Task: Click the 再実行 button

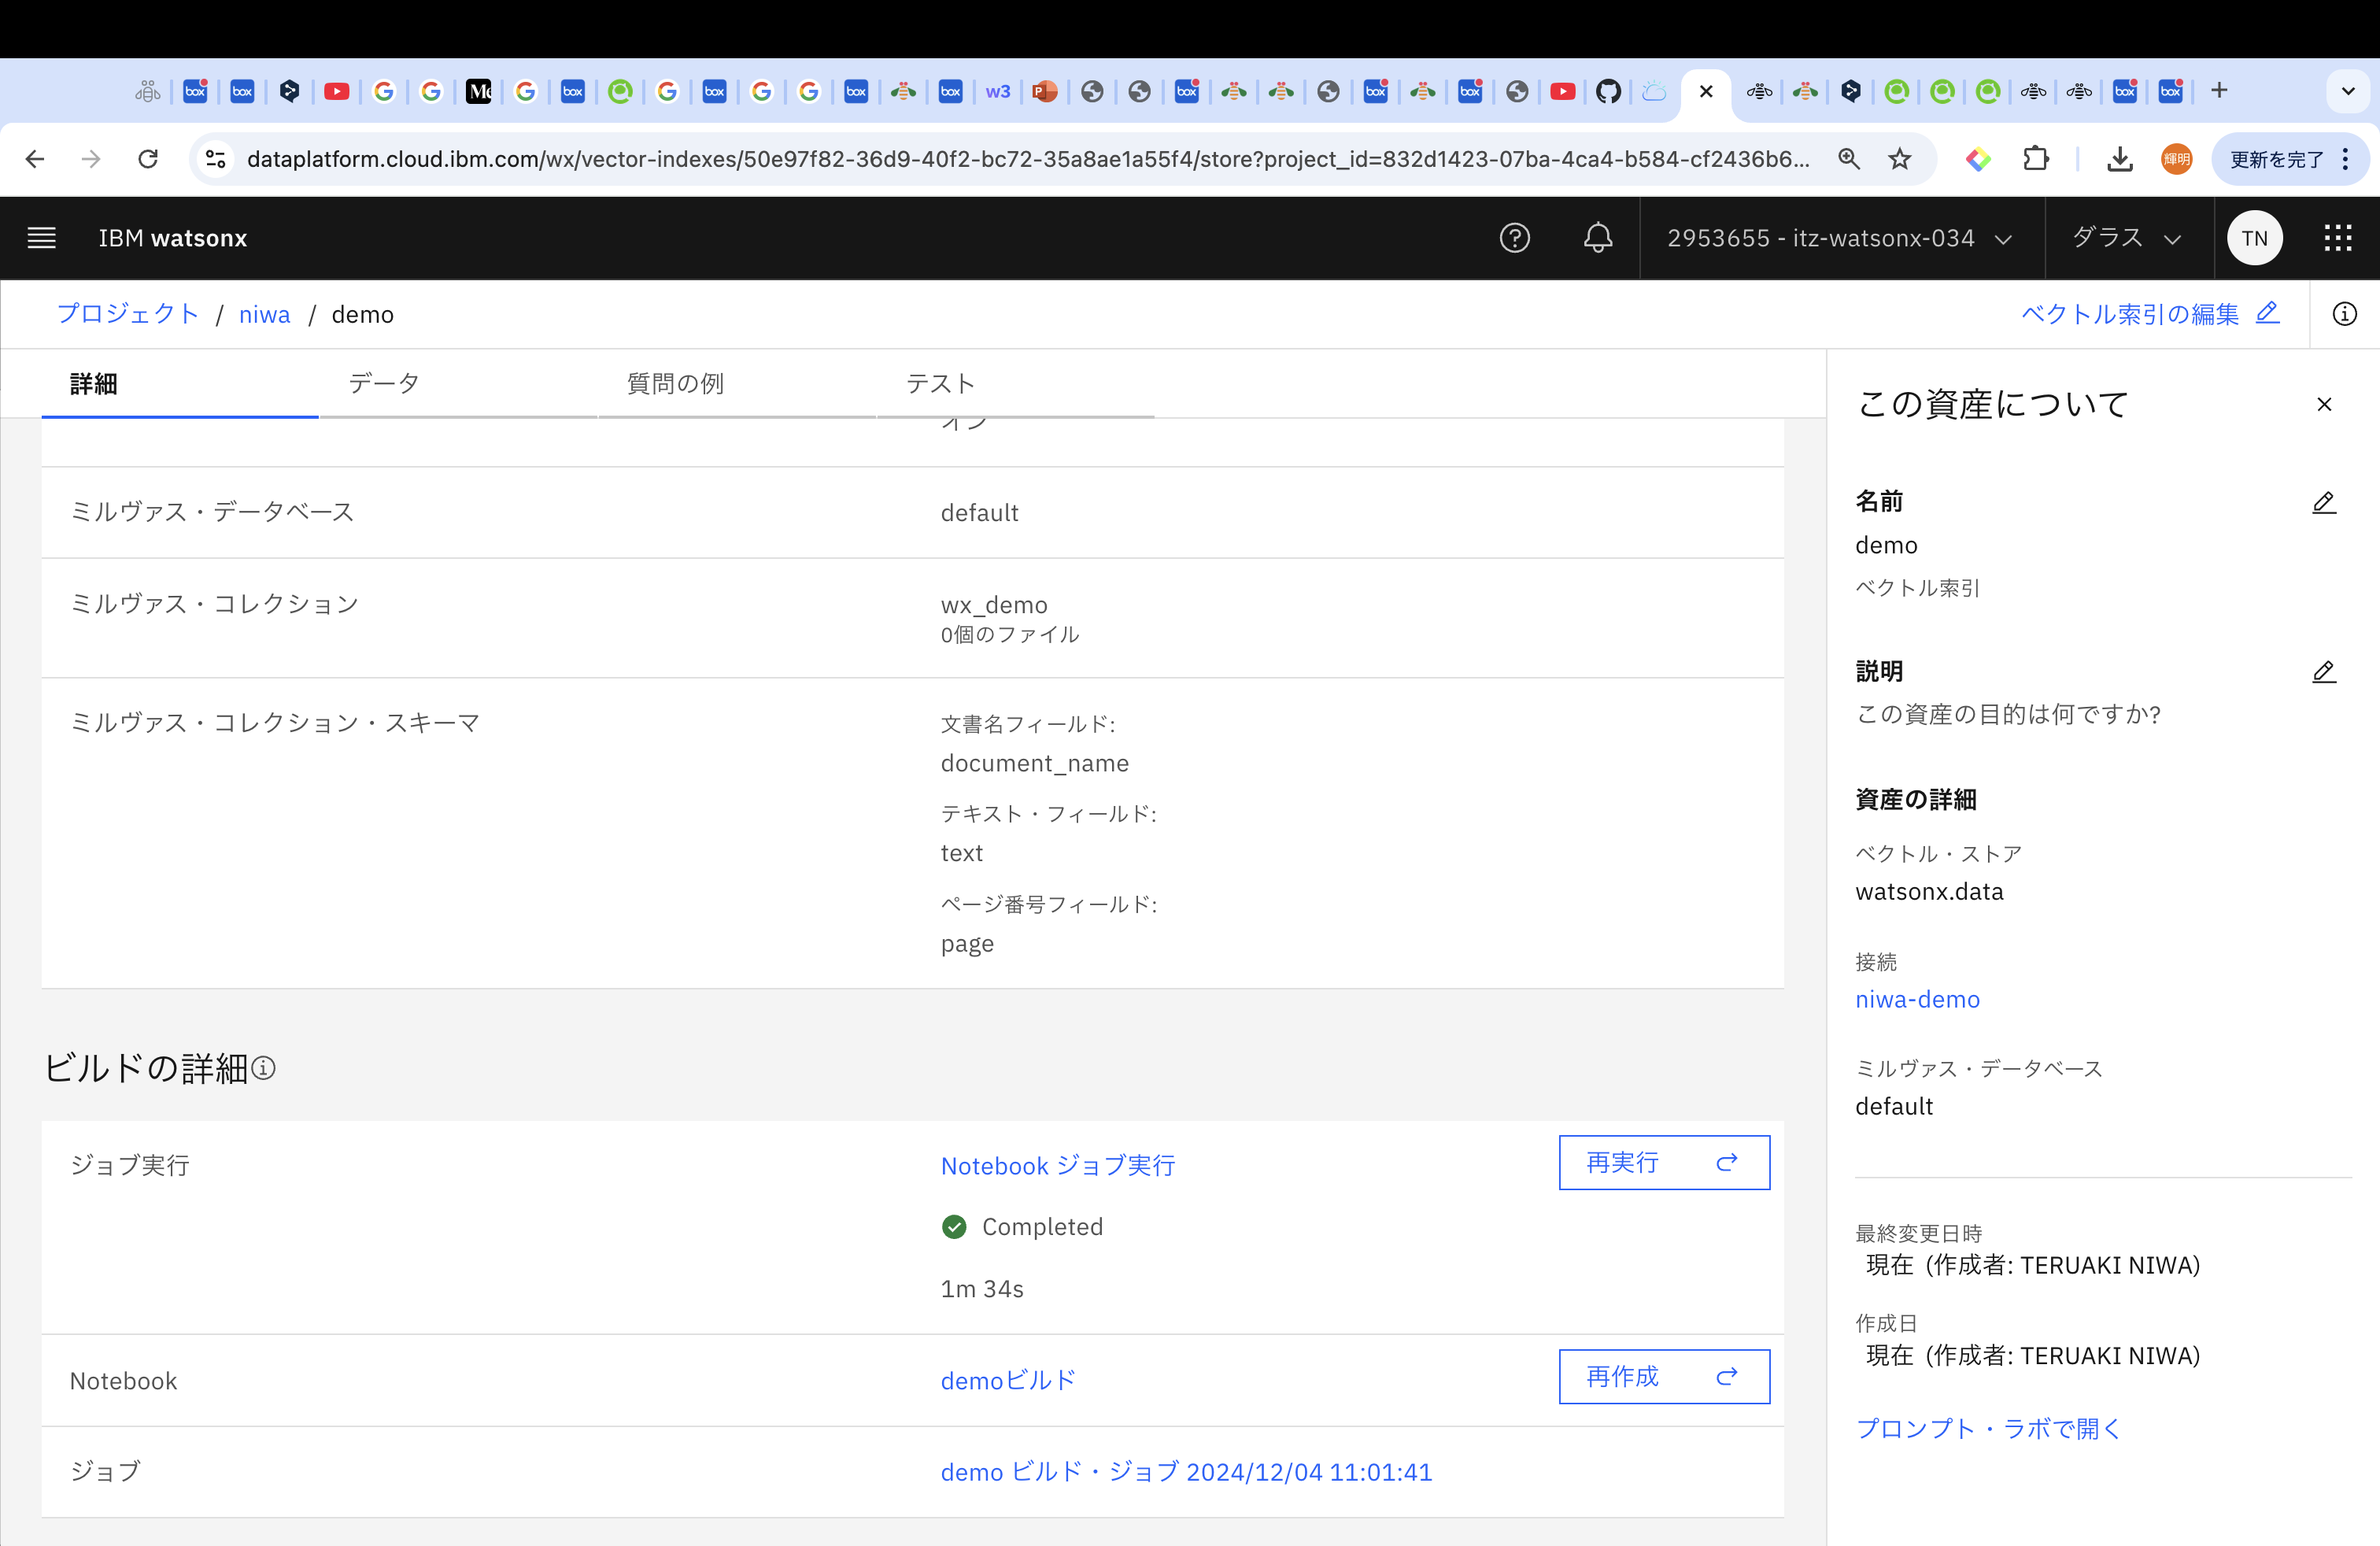Action: click(1663, 1162)
